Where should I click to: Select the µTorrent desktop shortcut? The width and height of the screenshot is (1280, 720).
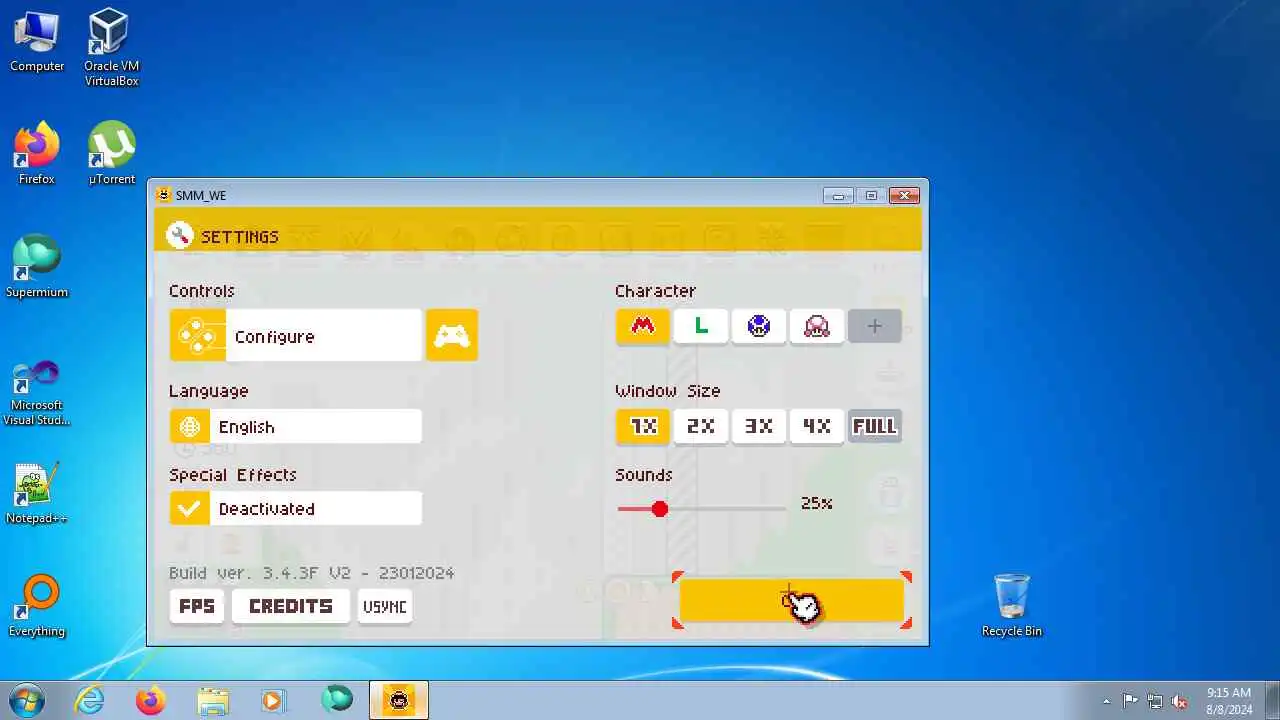click(111, 154)
